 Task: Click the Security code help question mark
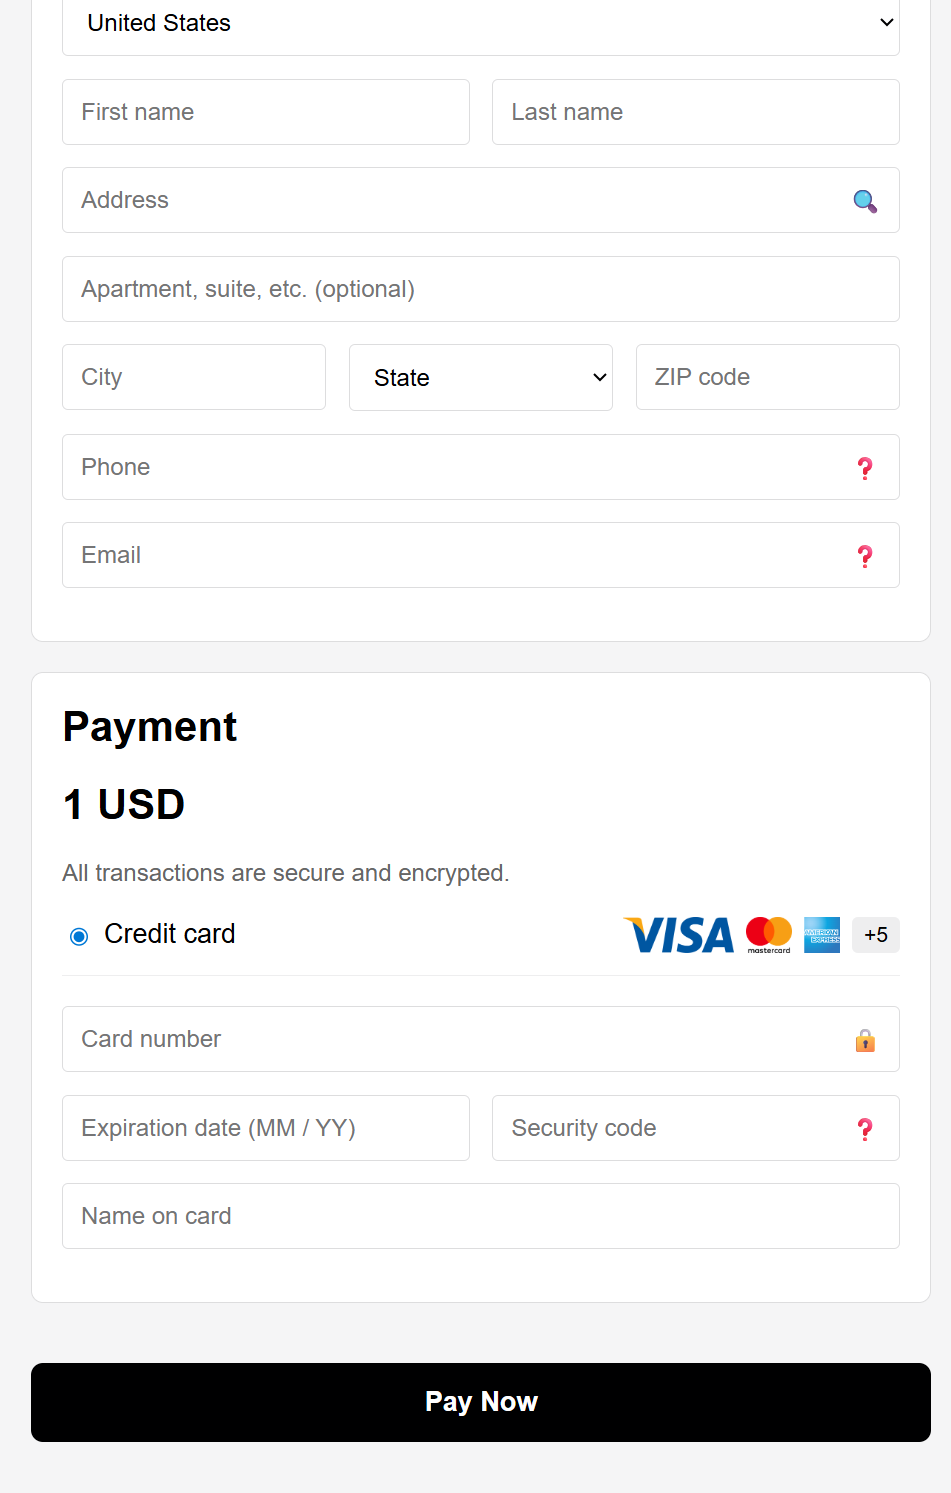[865, 1129]
